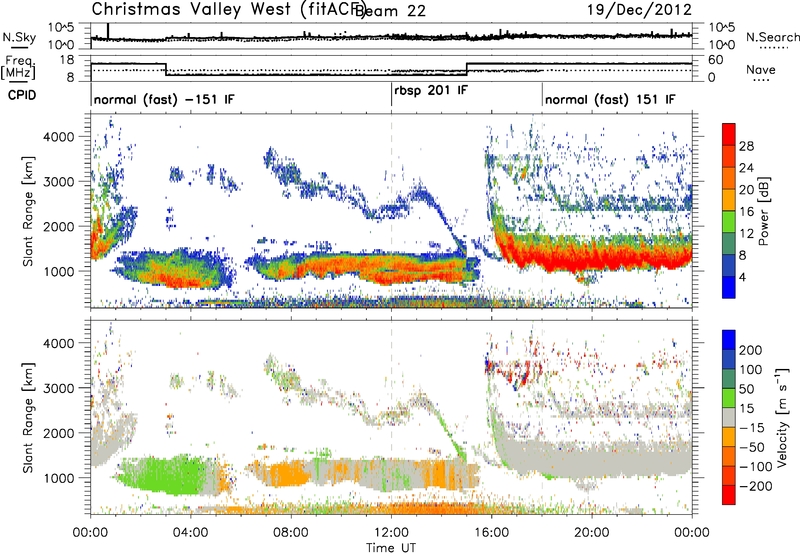This screenshot has height=554, width=800.
Task: Pick the bright blue top Velocity colorbar segment
Action: tap(729, 340)
